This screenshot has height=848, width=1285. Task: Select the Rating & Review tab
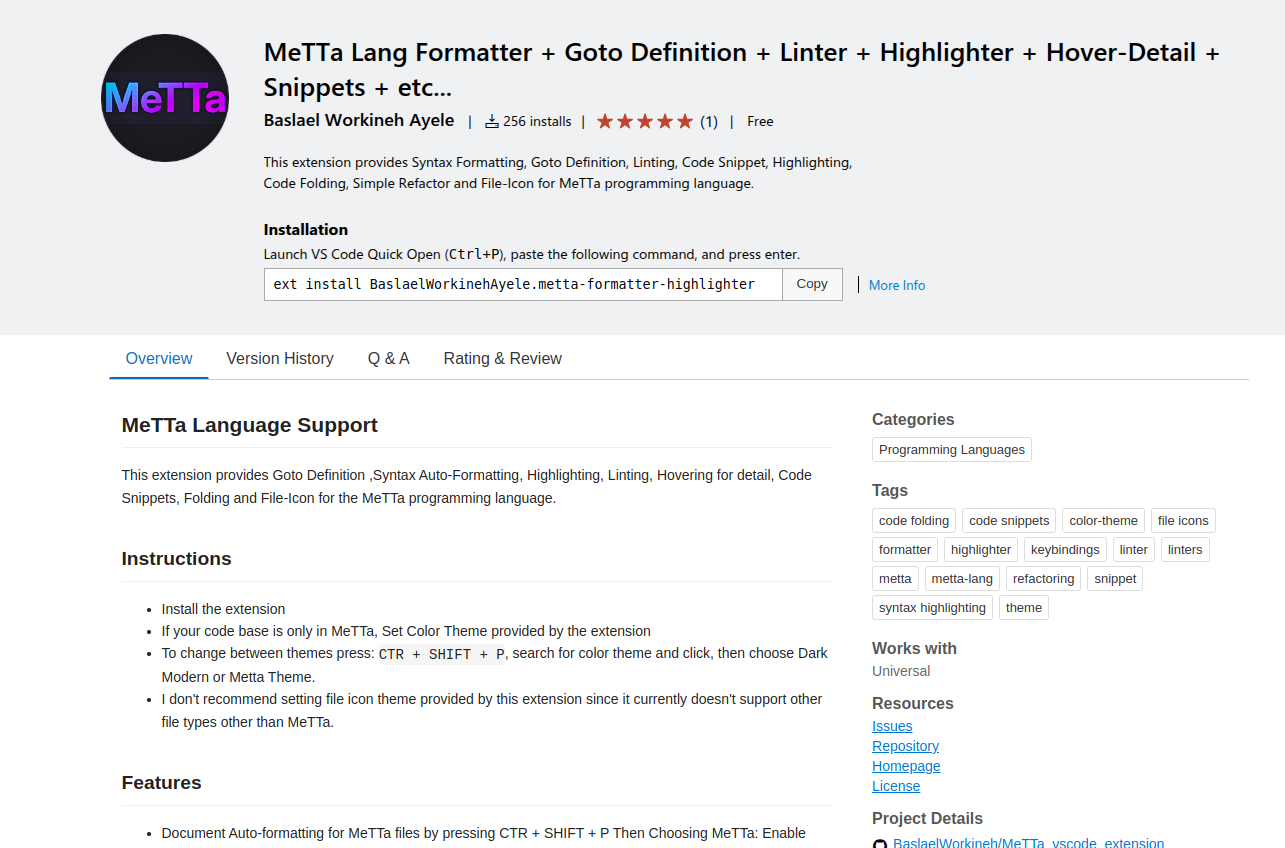tap(502, 358)
